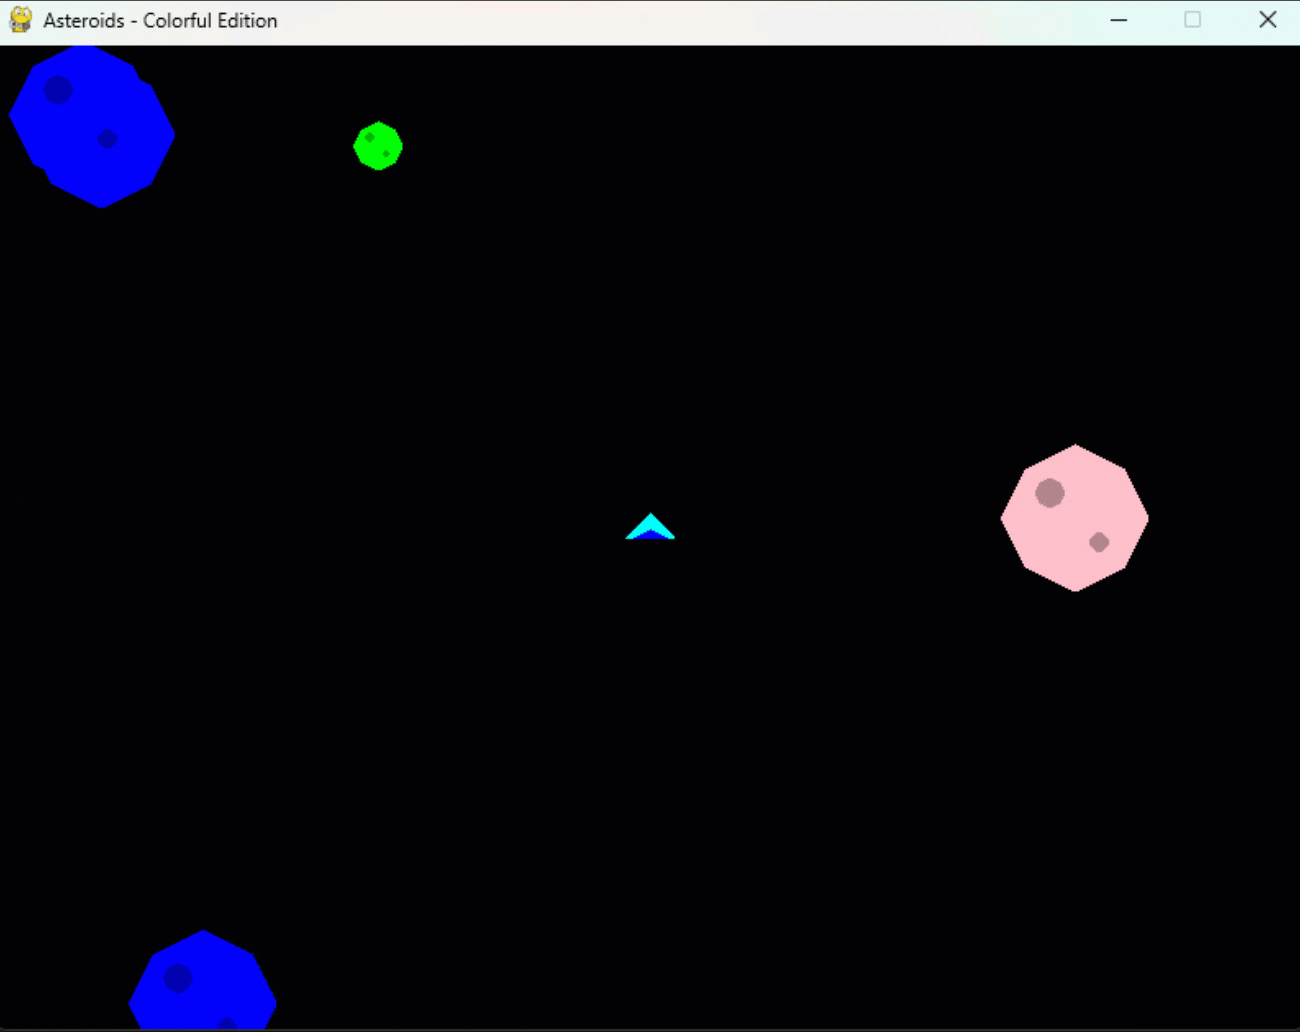The height and width of the screenshot is (1032, 1300).
Task: Minimize the Asteroids game window
Action: (x=1118, y=20)
